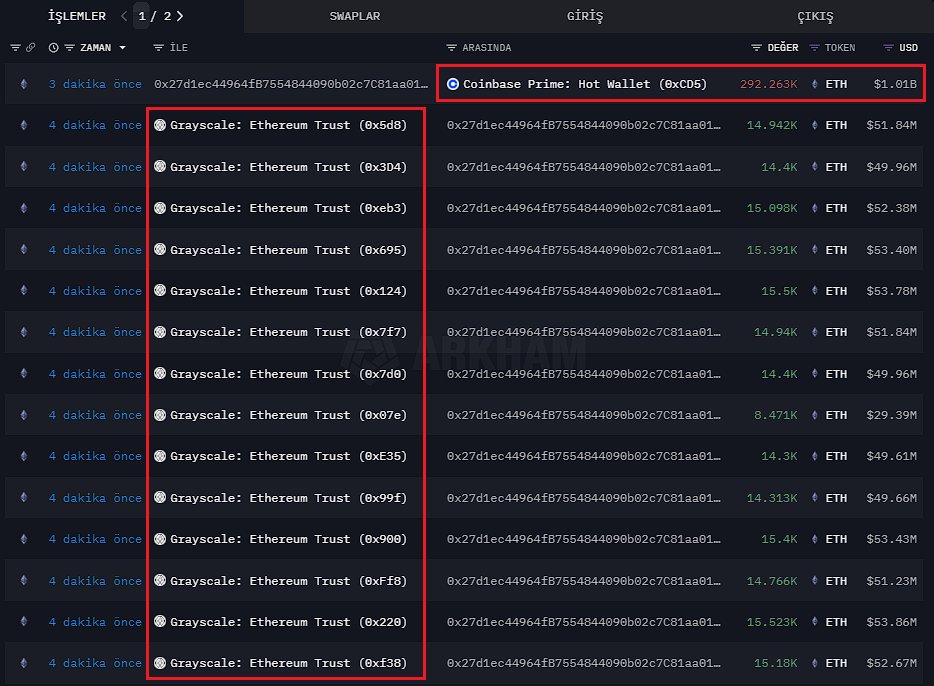Select the Çıkış tab
The height and width of the screenshot is (686, 934).
point(815,16)
